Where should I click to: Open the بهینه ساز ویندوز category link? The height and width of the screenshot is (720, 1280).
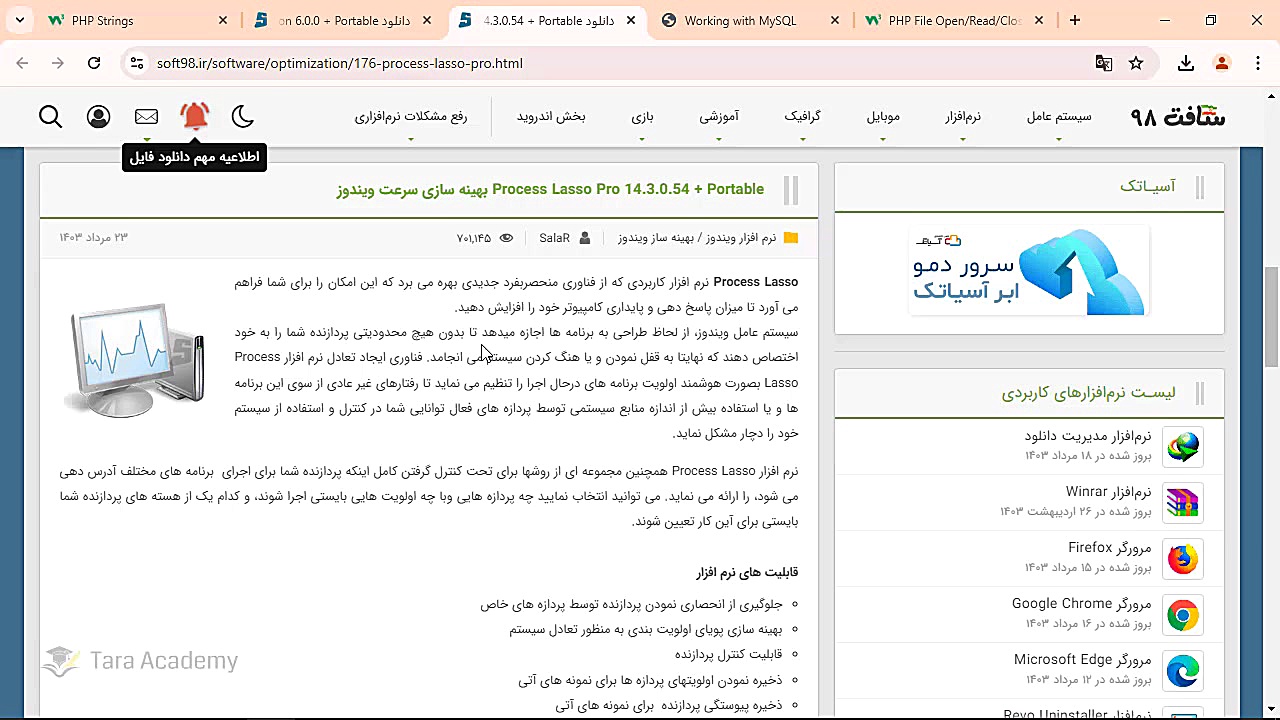tap(655, 238)
